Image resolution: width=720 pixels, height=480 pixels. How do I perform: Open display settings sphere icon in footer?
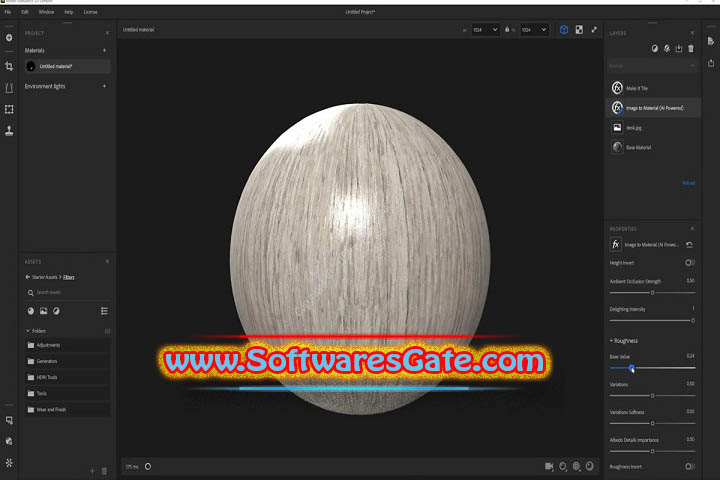coord(590,466)
